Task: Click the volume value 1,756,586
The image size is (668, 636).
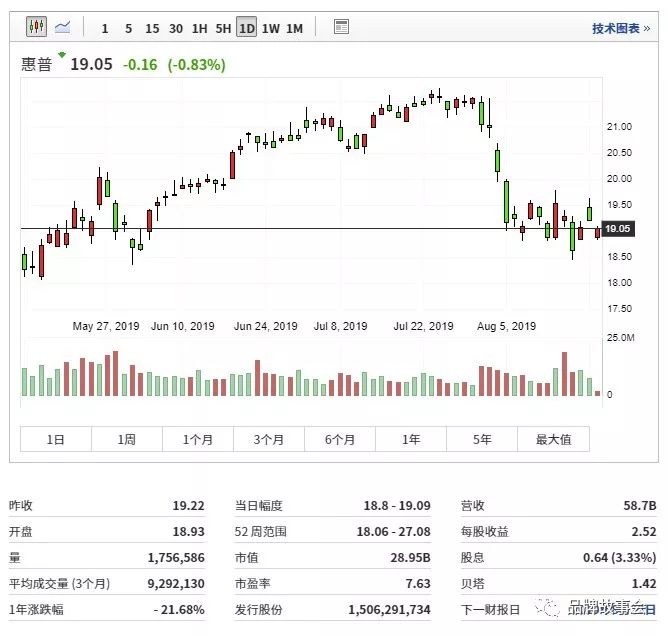Action: [x=176, y=558]
